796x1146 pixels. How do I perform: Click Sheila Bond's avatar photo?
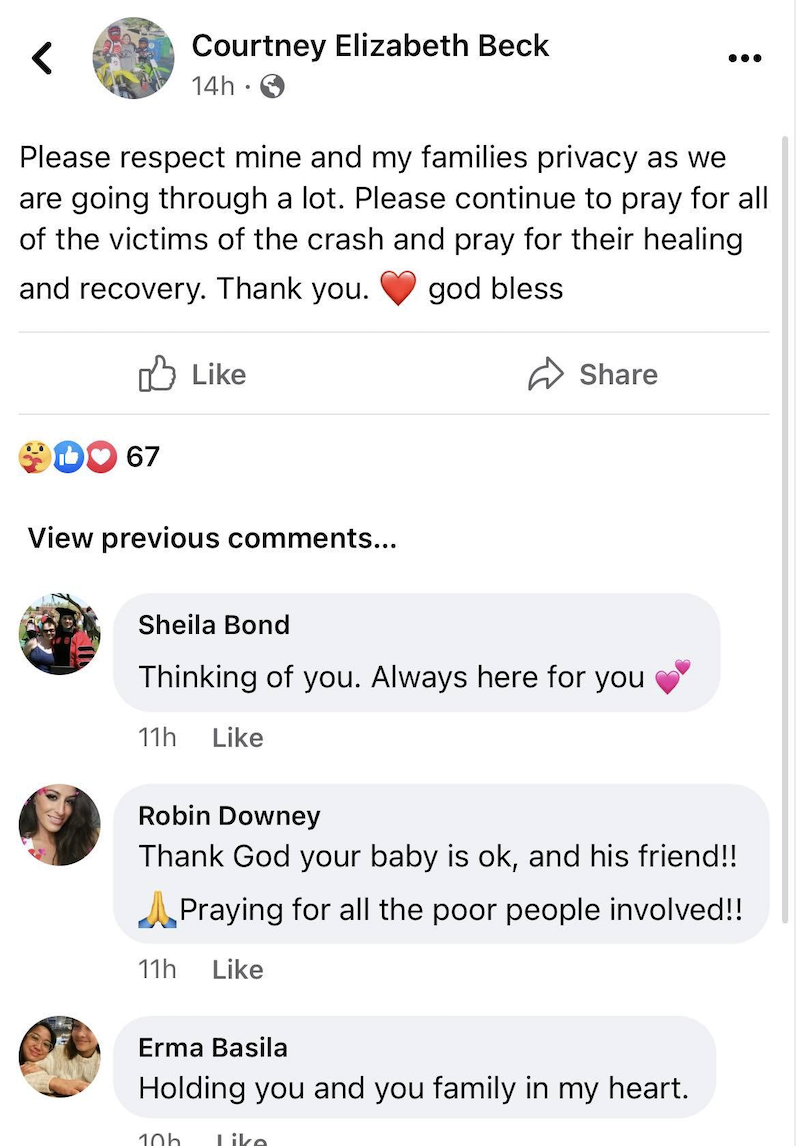[60, 634]
